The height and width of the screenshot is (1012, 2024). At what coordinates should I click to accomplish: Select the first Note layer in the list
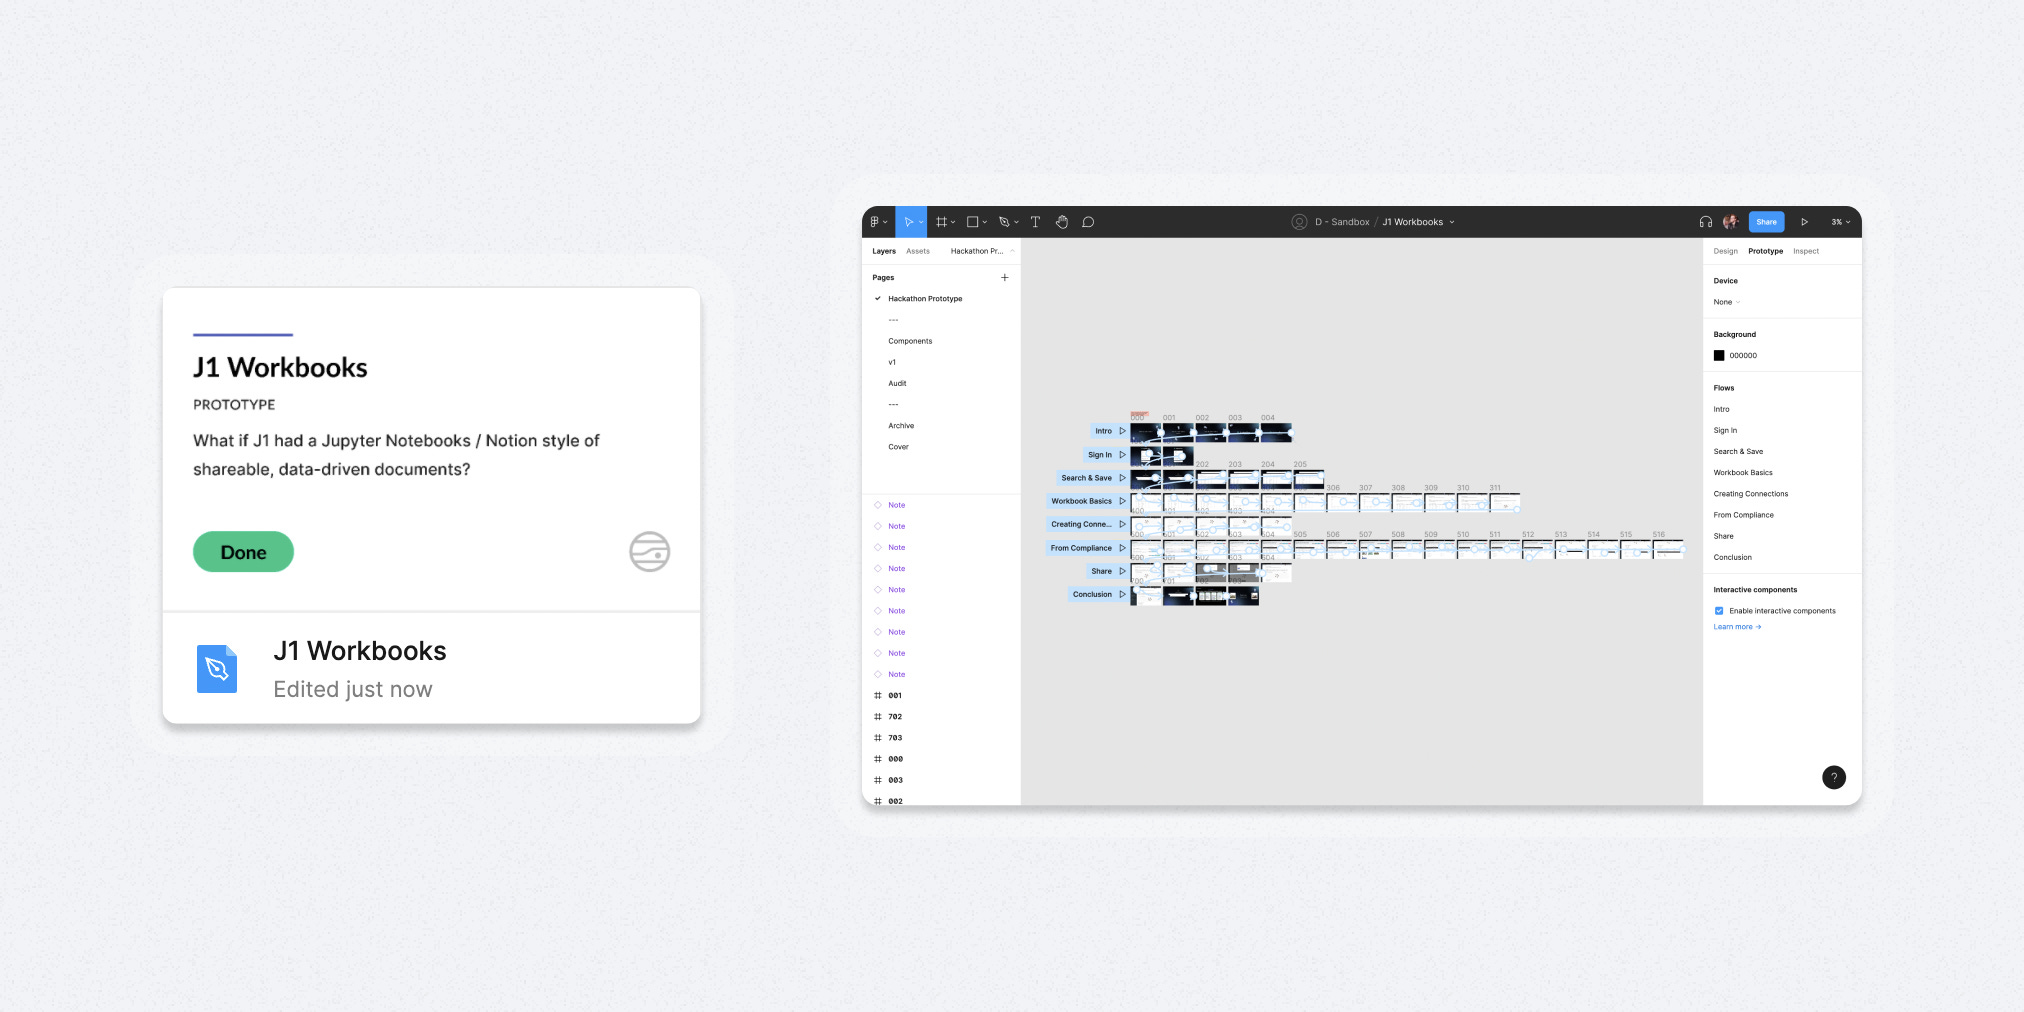click(896, 505)
